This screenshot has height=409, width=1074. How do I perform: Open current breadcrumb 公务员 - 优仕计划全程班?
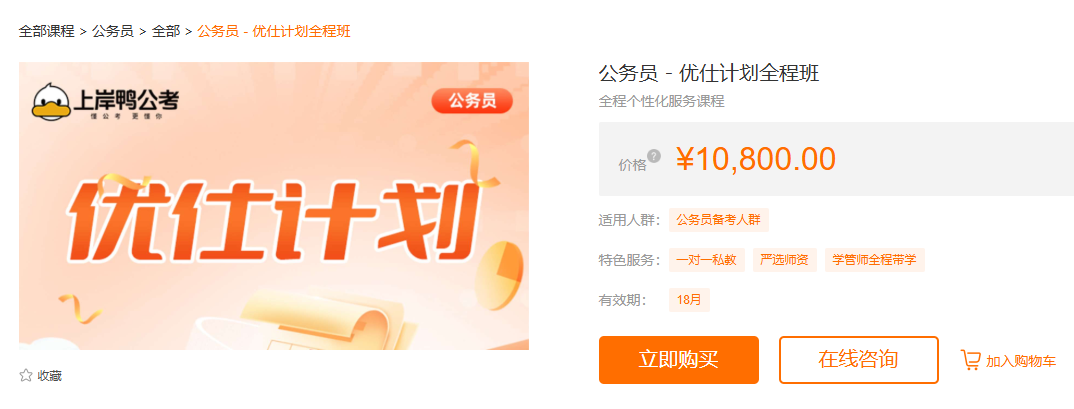274,31
